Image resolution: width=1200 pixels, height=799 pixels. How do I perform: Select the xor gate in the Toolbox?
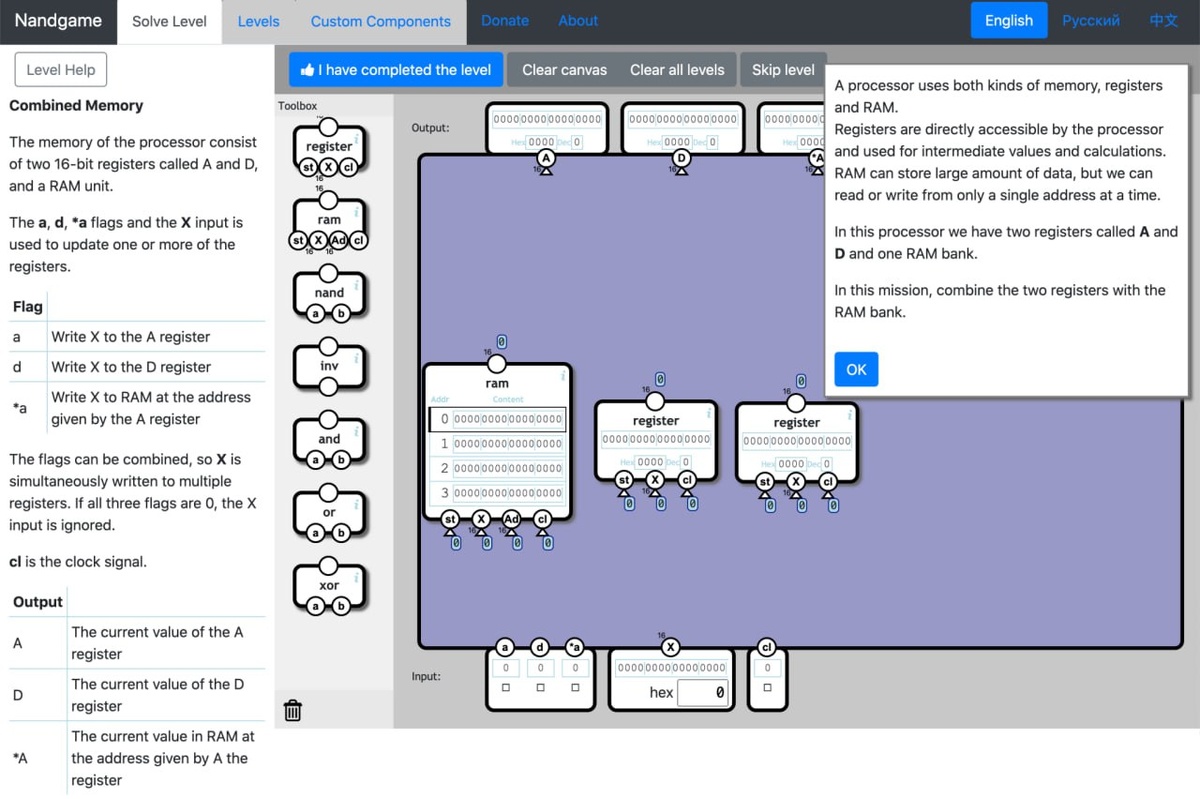pyautogui.click(x=329, y=585)
